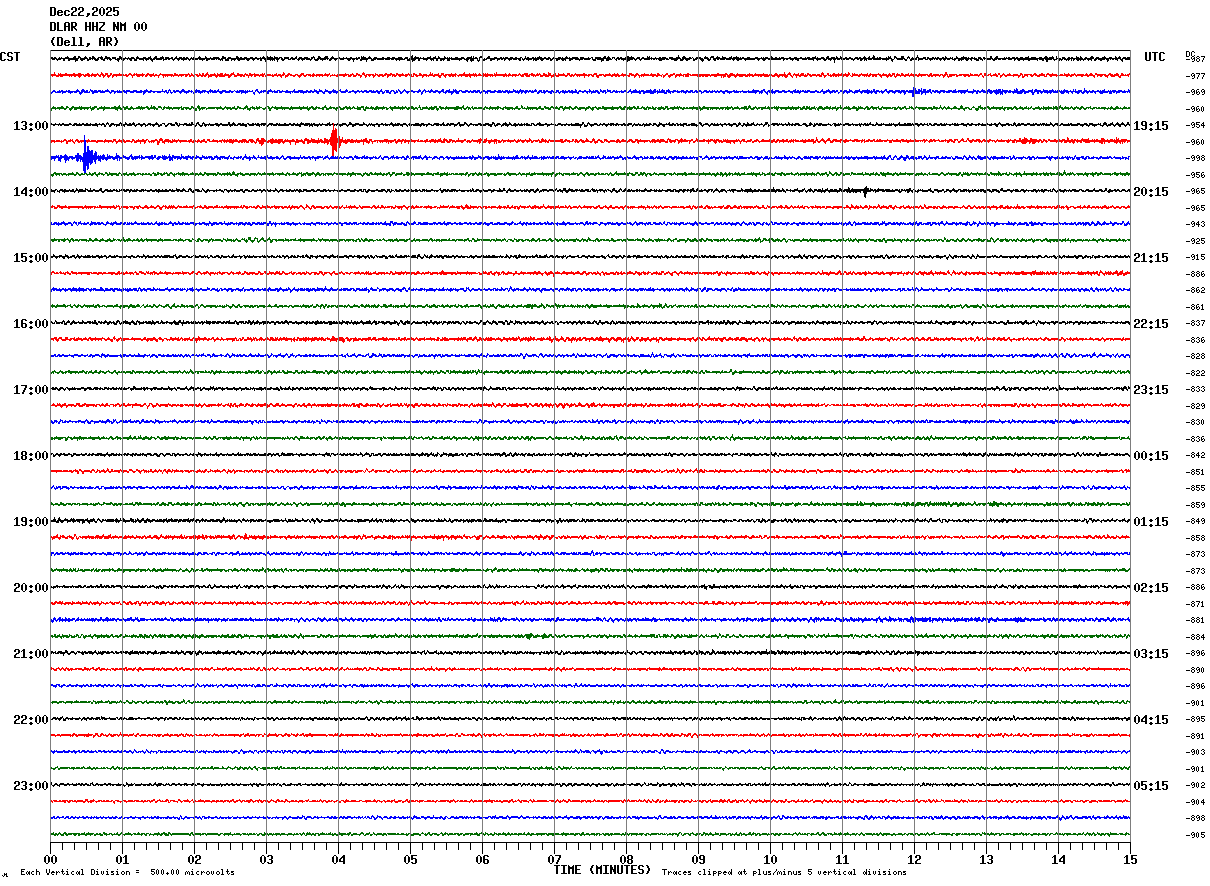1210x886 pixels.
Task: Click the DLAR HHZ NM 00 station label
Action: [x=98, y=27]
